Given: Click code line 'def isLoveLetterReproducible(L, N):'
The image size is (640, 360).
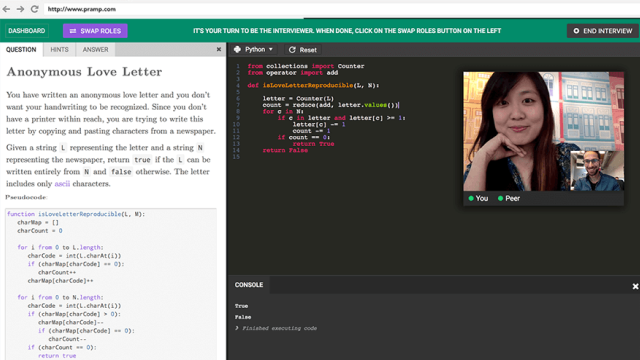Looking at the screenshot, I should pos(313,85).
